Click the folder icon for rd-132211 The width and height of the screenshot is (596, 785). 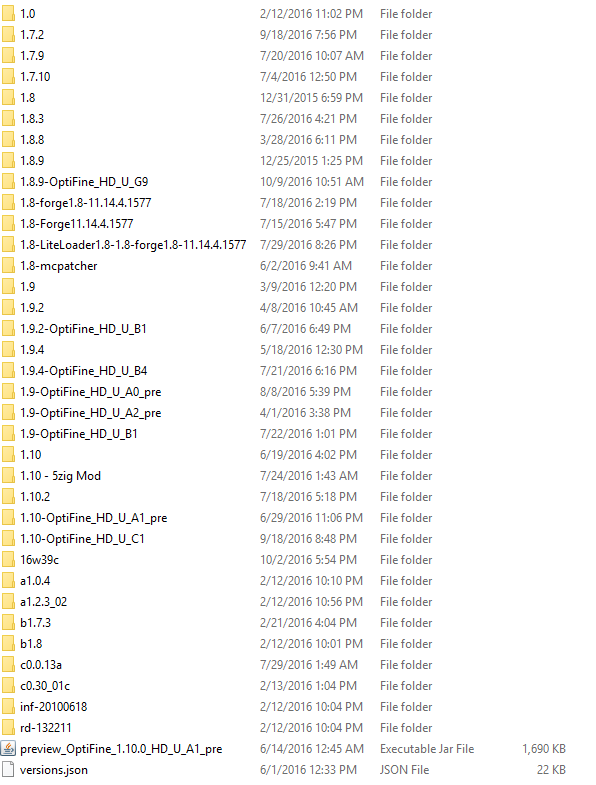point(8,727)
